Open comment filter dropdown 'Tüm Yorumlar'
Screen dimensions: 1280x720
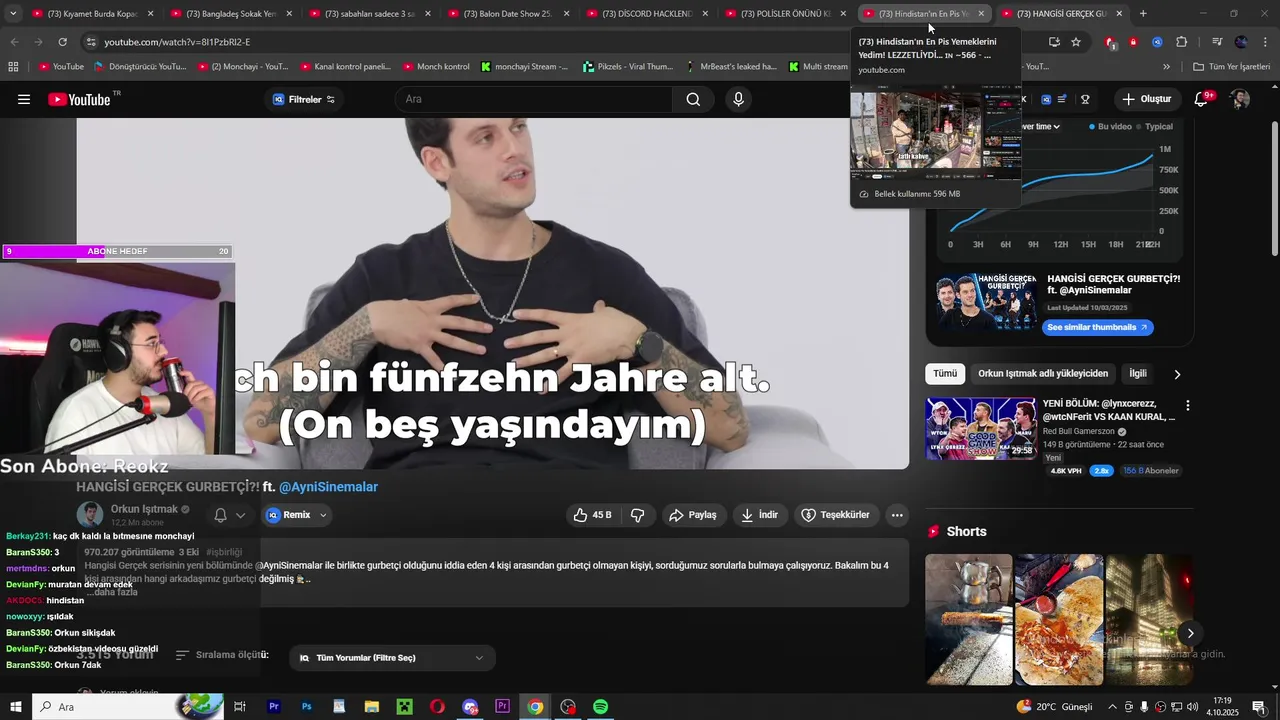pos(391,658)
